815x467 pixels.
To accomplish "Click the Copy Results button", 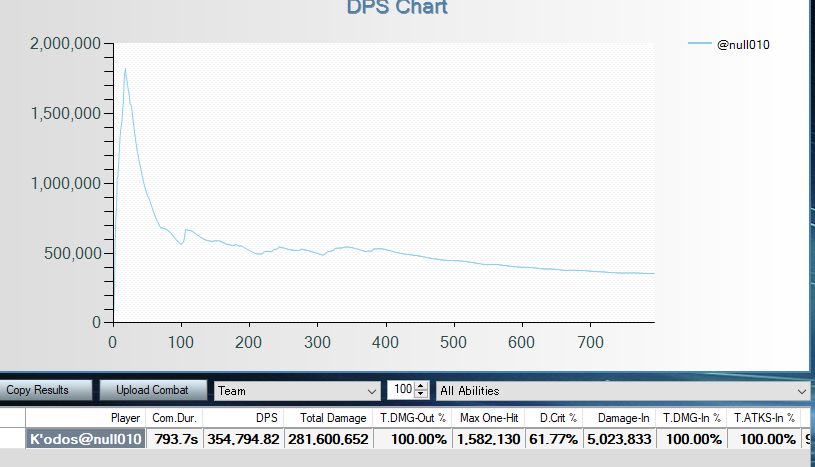I will pyautogui.click(x=45, y=390).
